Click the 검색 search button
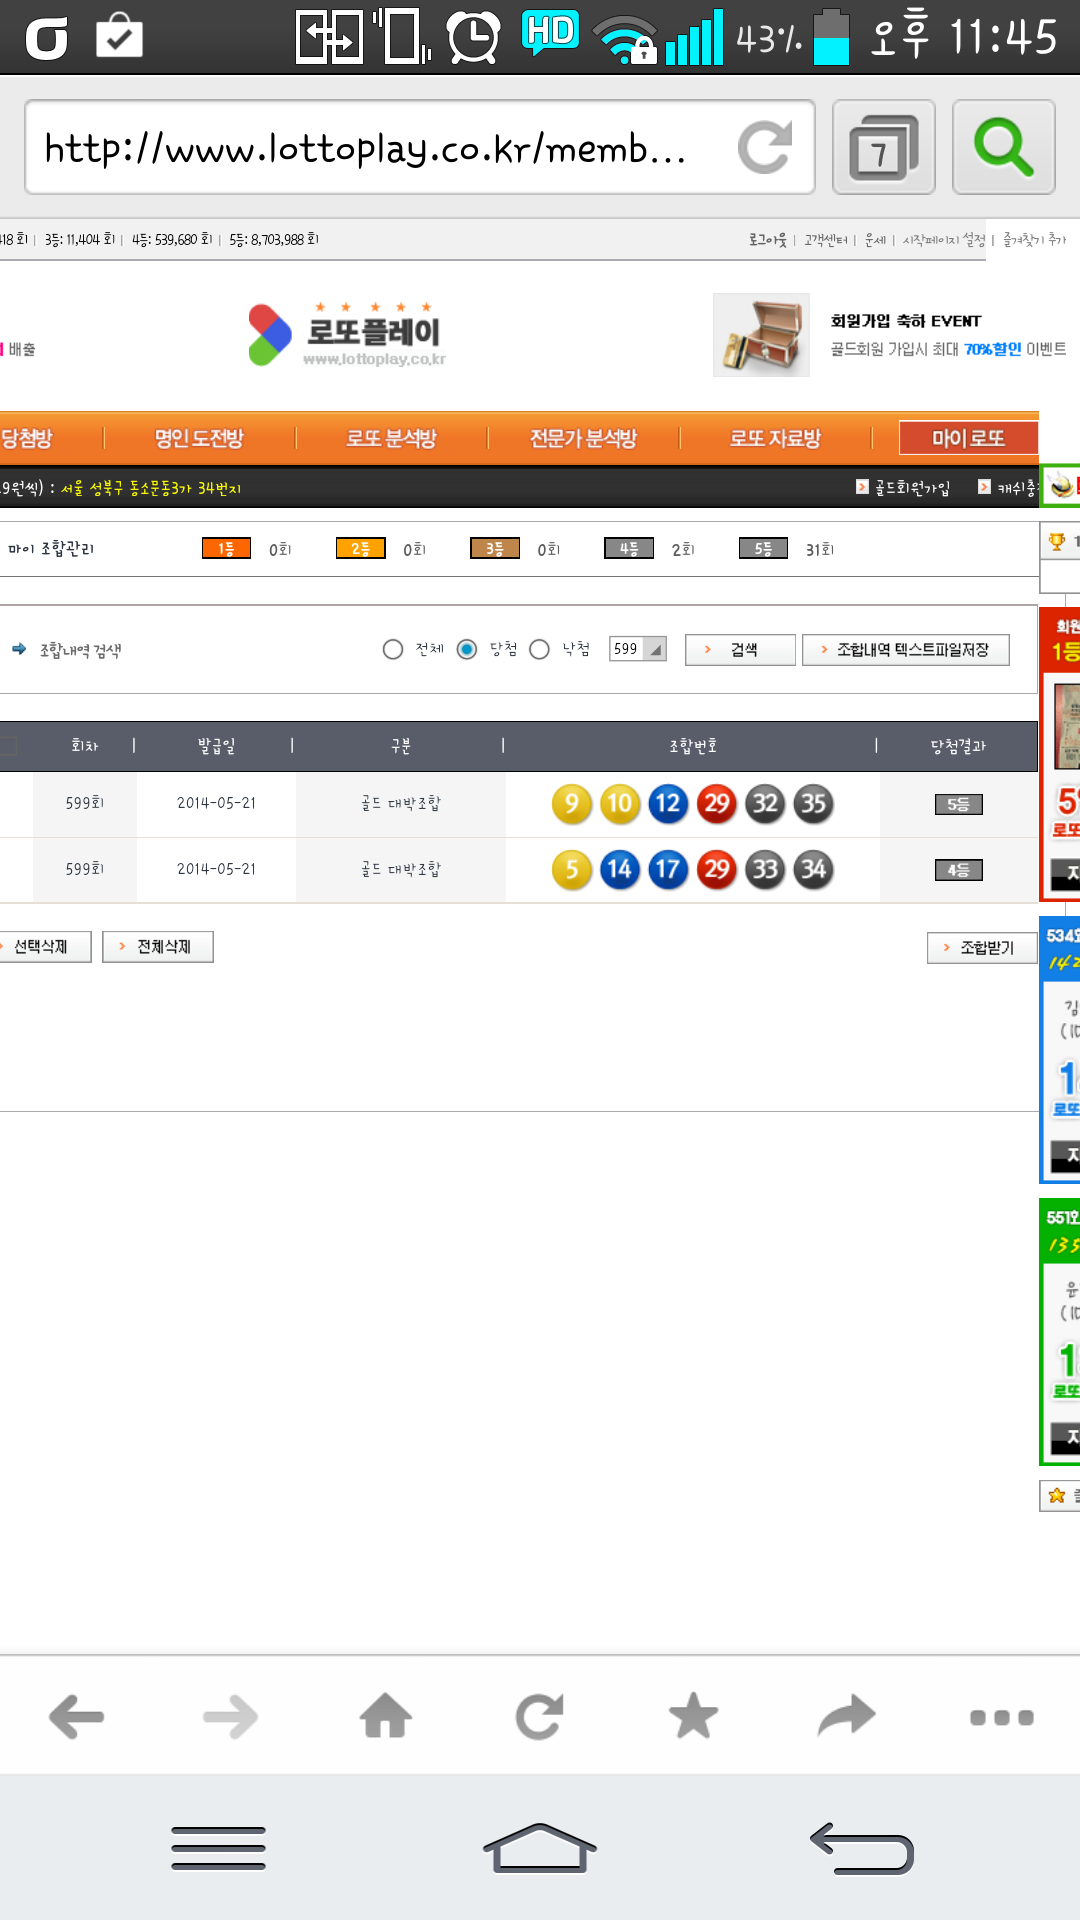 click(x=740, y=650)
